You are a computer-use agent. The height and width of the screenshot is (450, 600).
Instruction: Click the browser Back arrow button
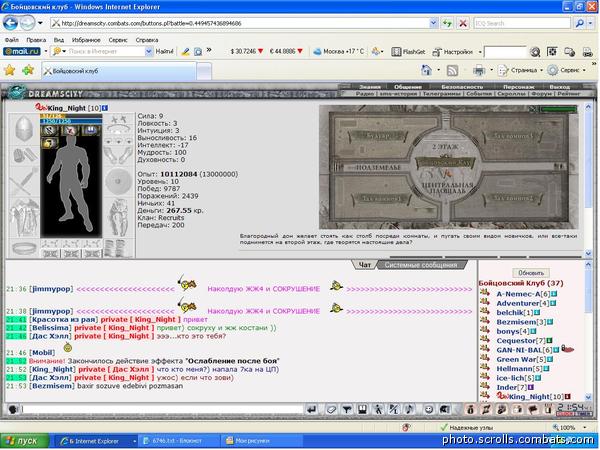click(10, 23)
